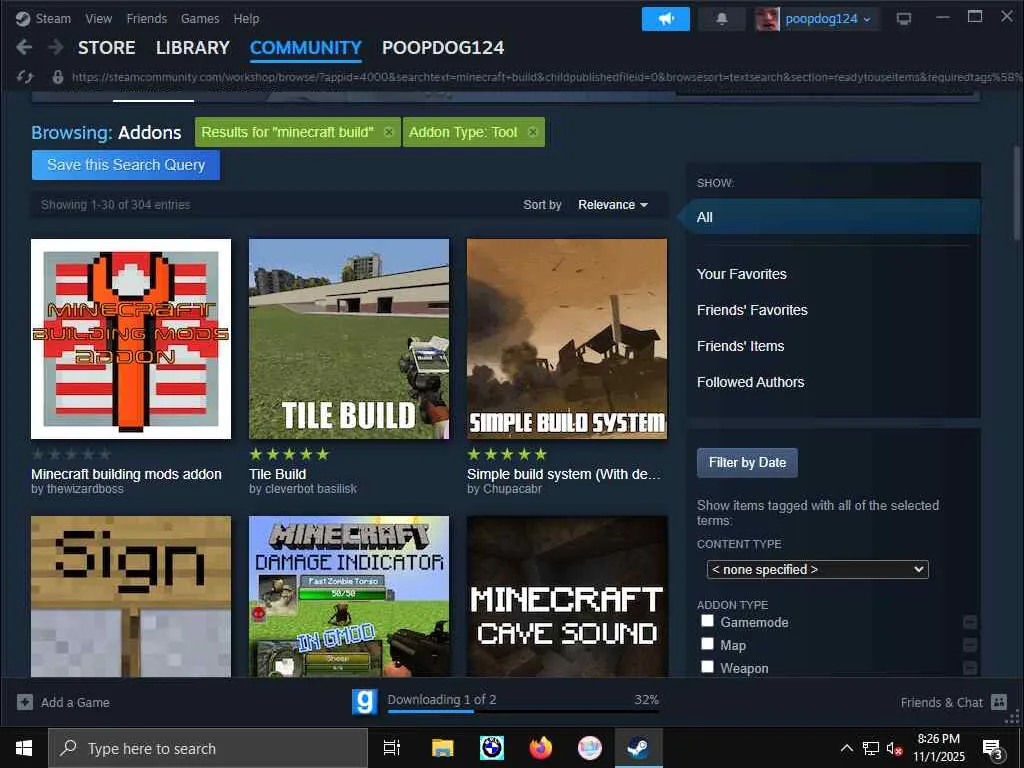Exclude Weapon with its minus button

coord(970,668)
